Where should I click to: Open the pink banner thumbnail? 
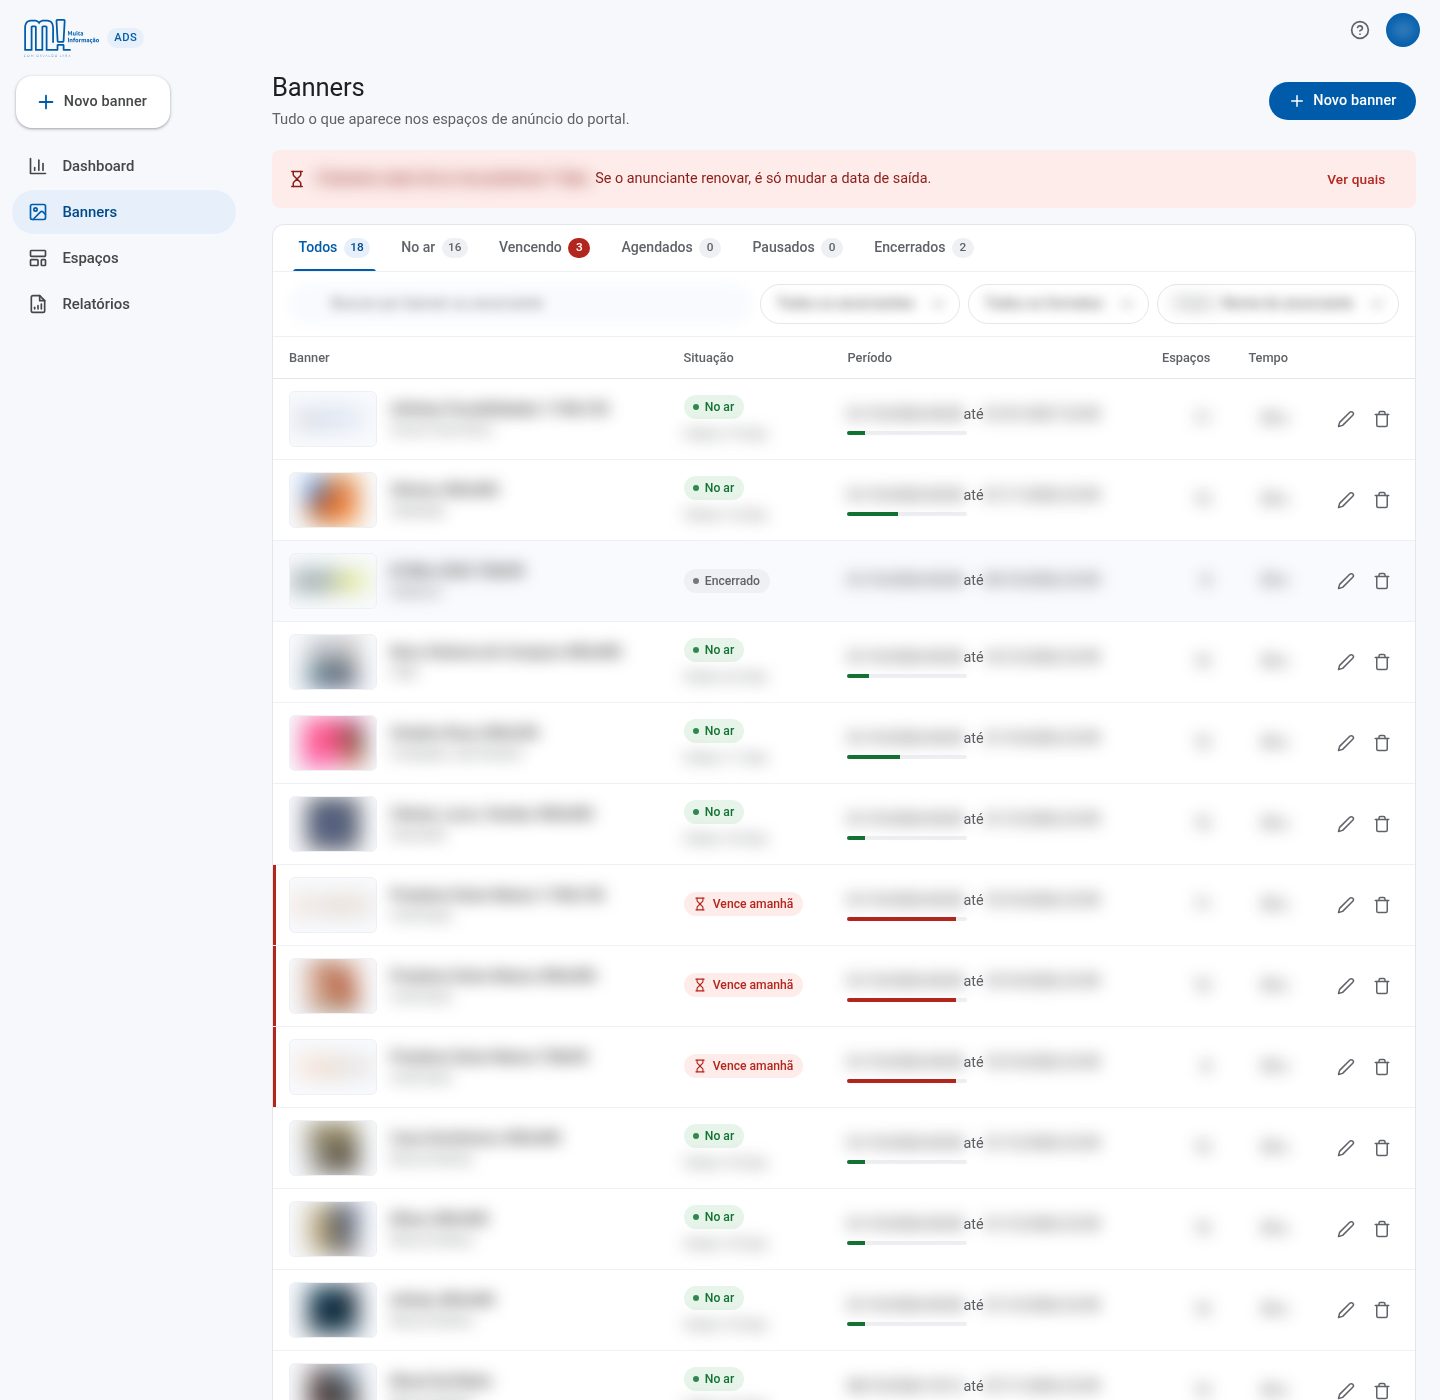(x=333, y=743)
